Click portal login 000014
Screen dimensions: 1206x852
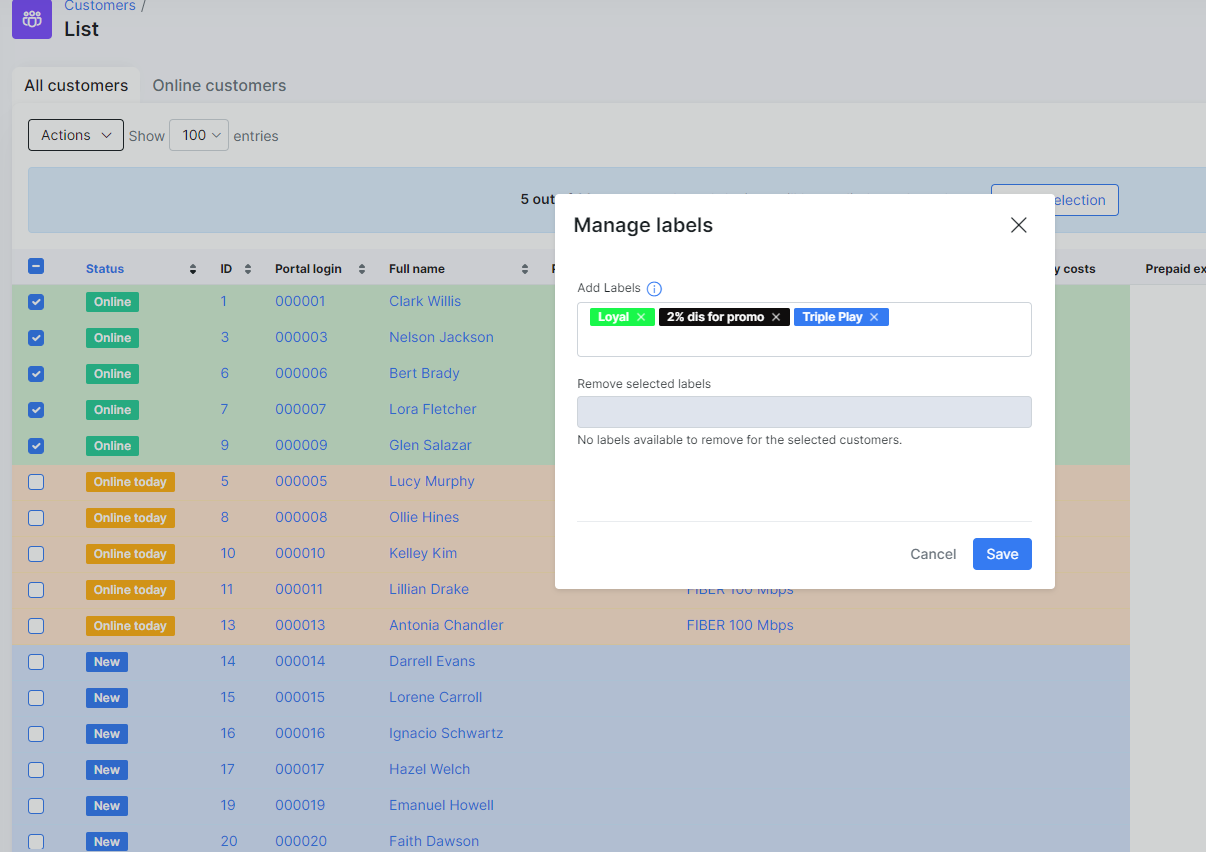[300, 661]
